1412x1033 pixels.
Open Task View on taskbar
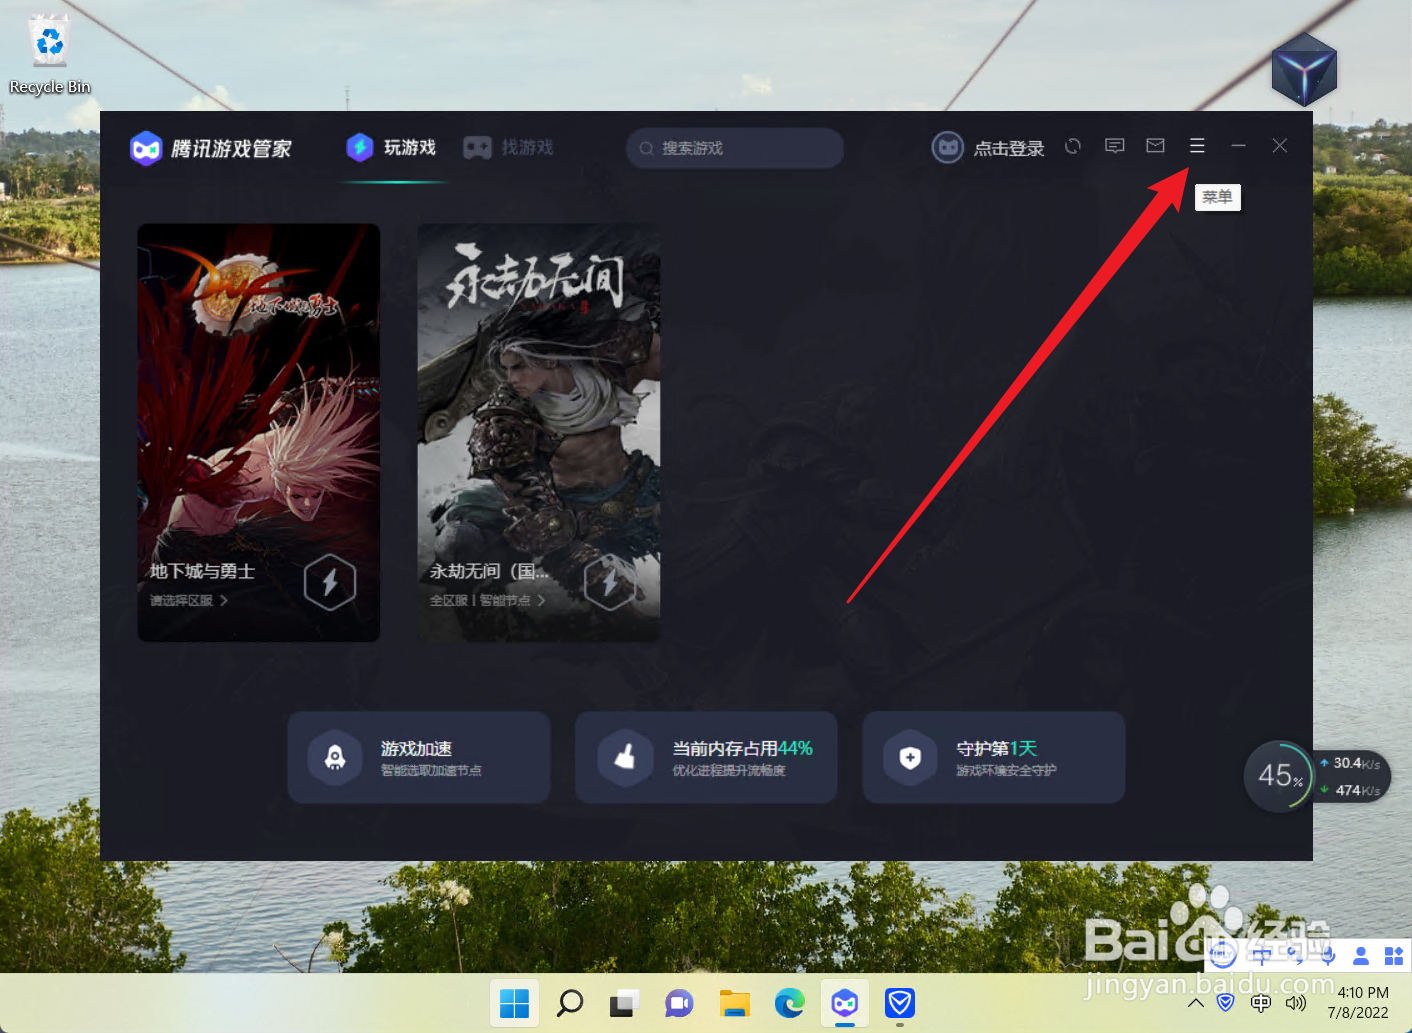[625, 1003]
